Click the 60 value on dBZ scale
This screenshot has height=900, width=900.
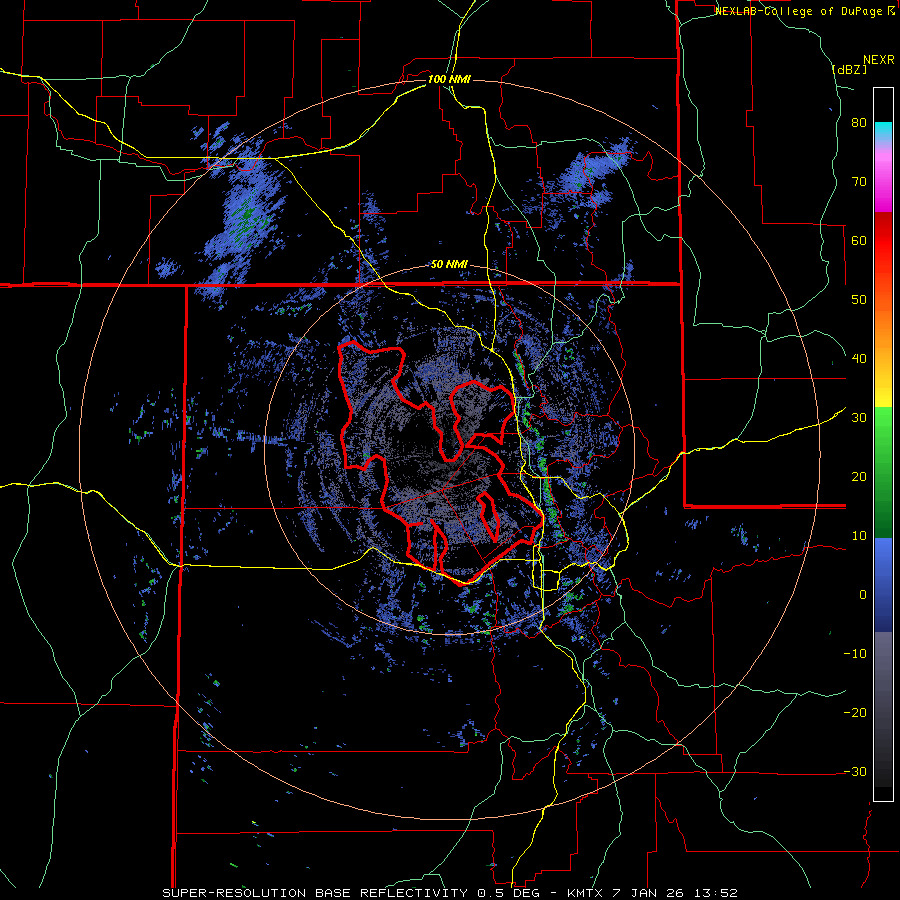click(x=859, y=240)
